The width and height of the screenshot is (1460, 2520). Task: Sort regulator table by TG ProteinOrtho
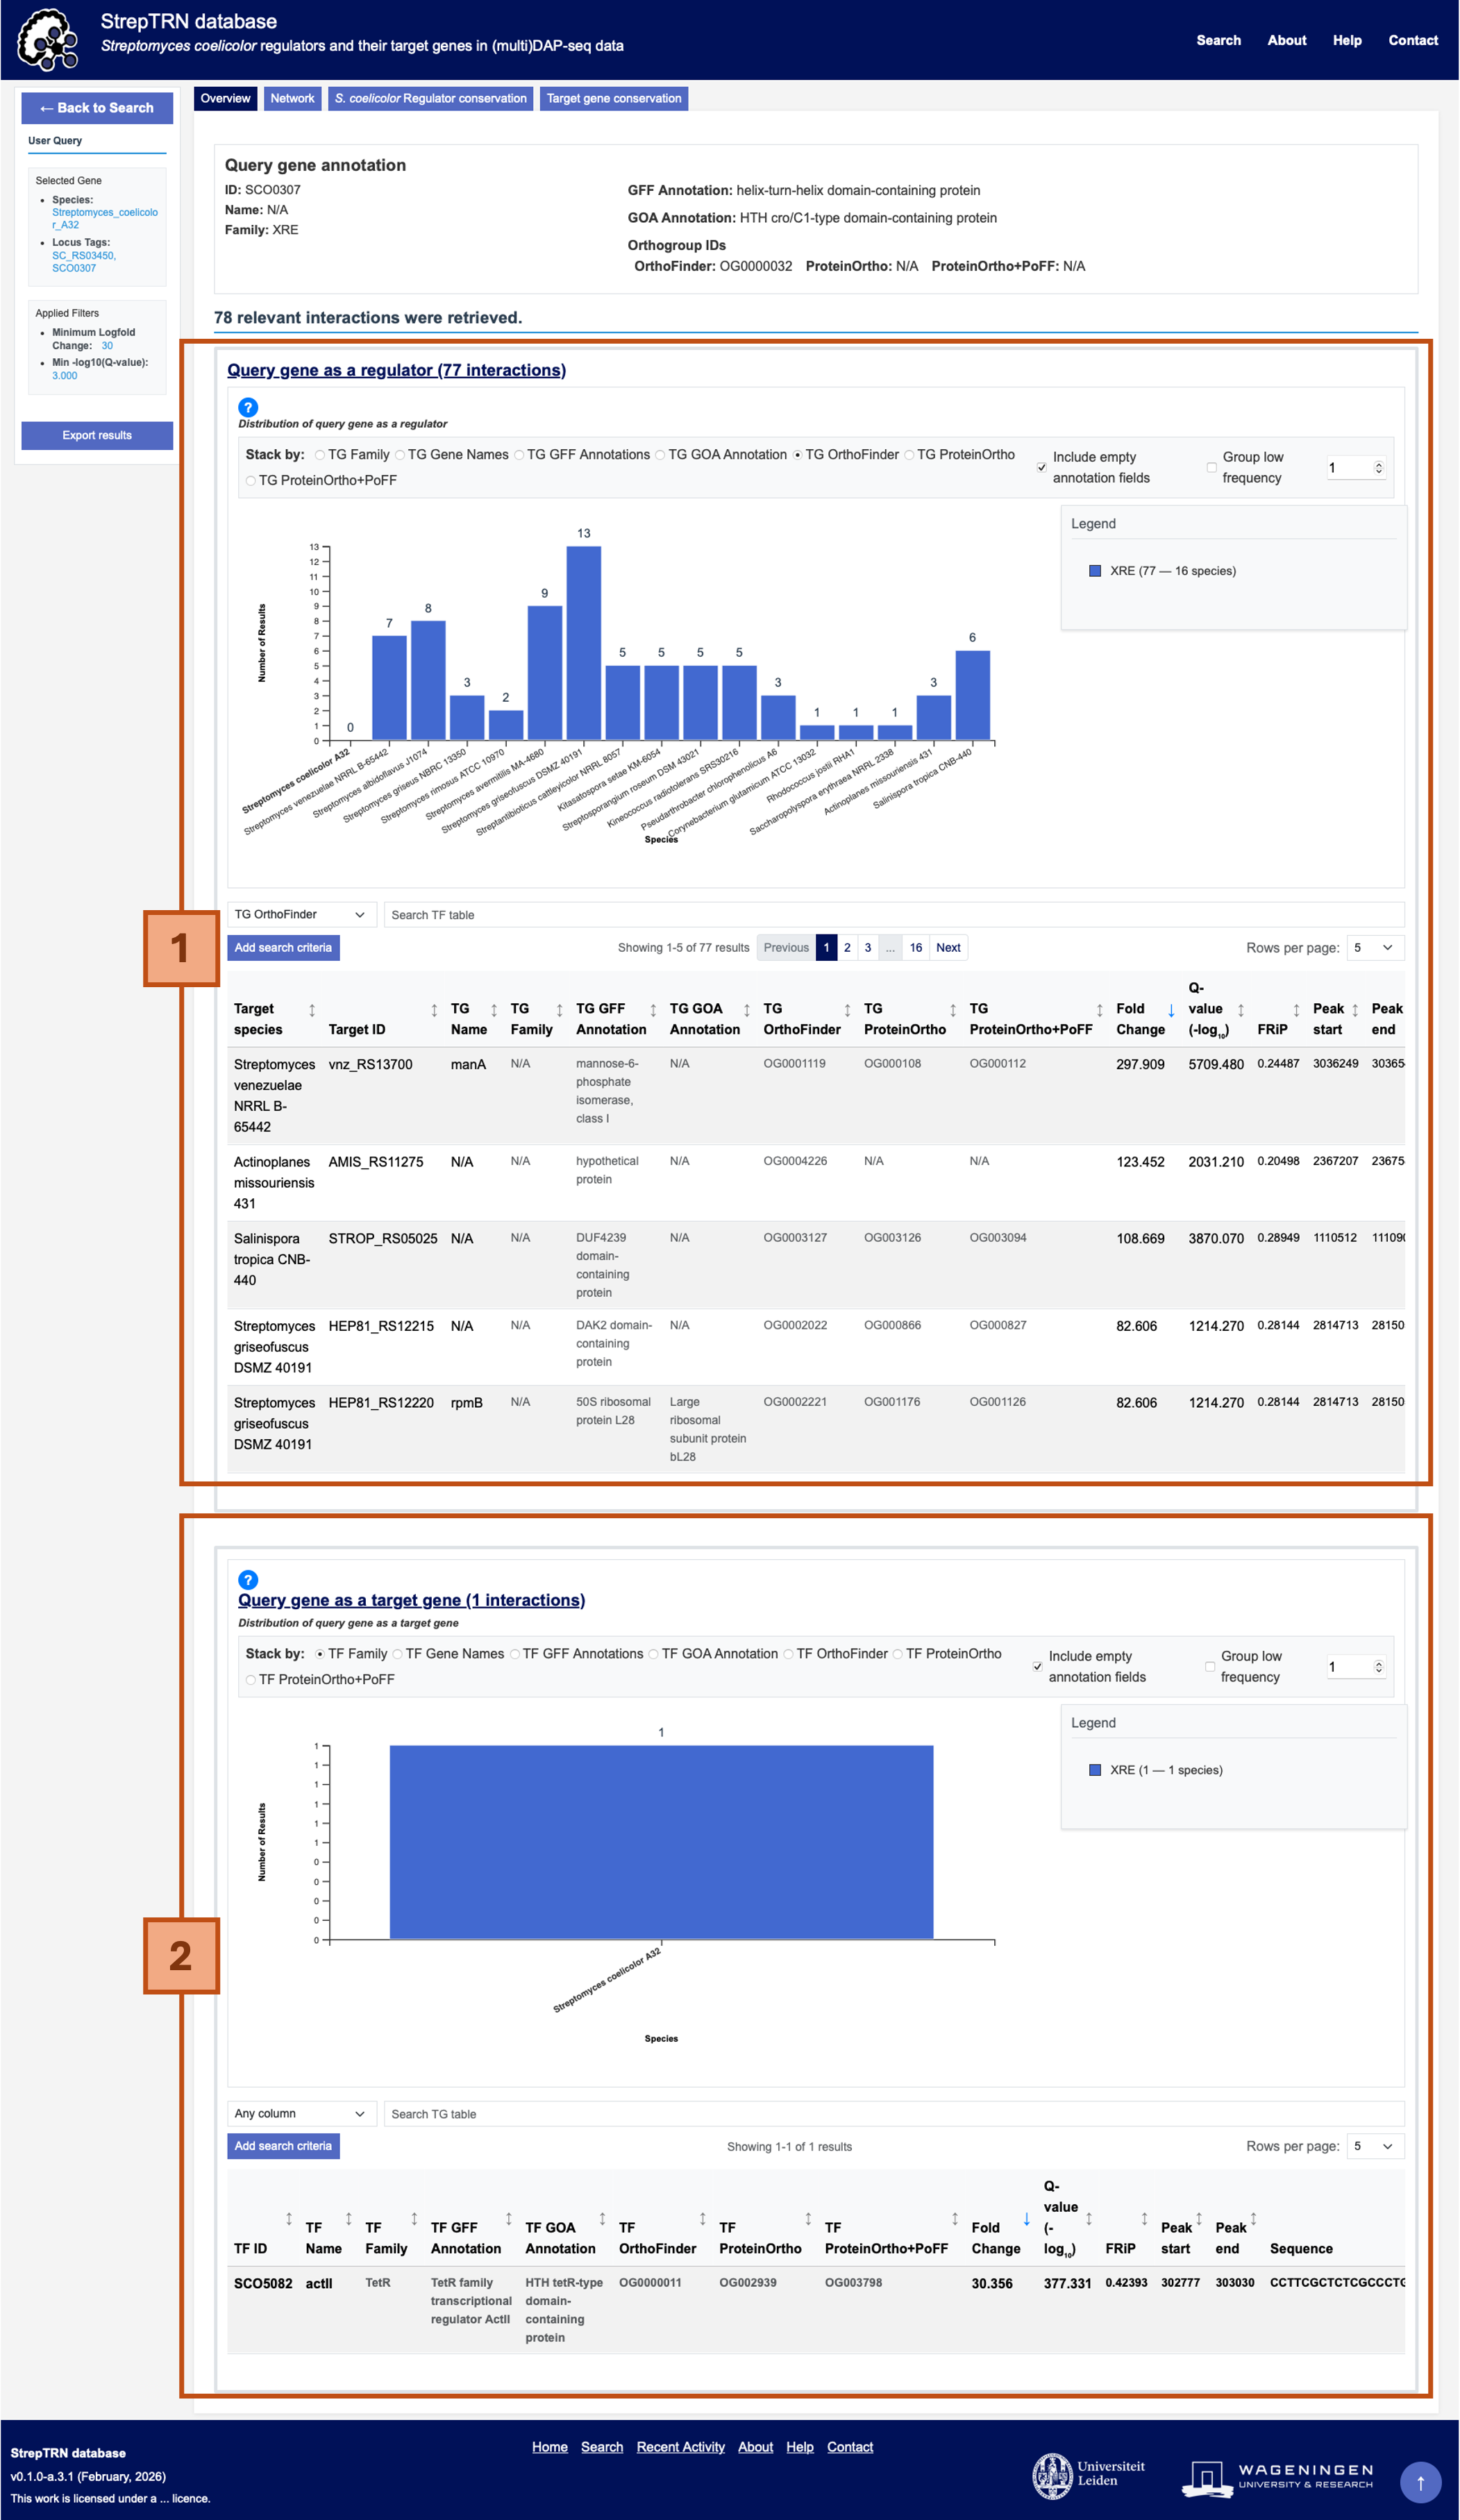click(x=953, y=1010)
